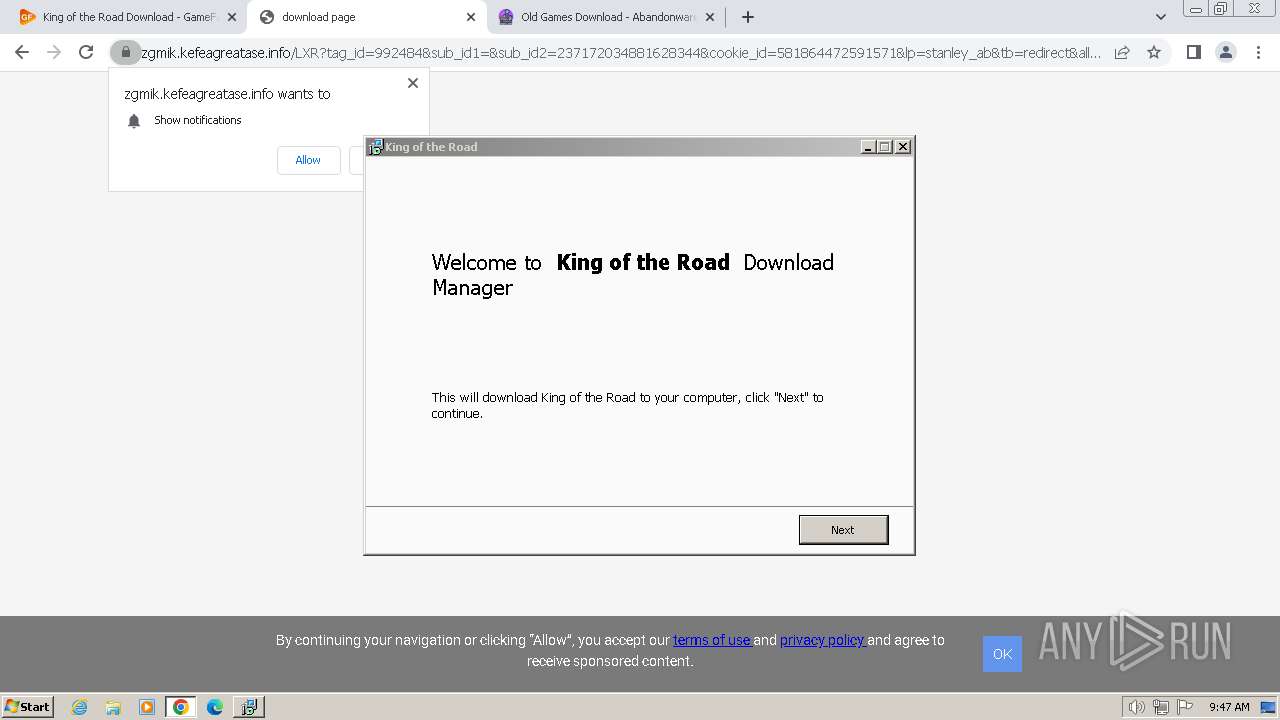1280x720 pixels.
Task: Open File Explorer from the taskbar
Action: pos(113,707)
